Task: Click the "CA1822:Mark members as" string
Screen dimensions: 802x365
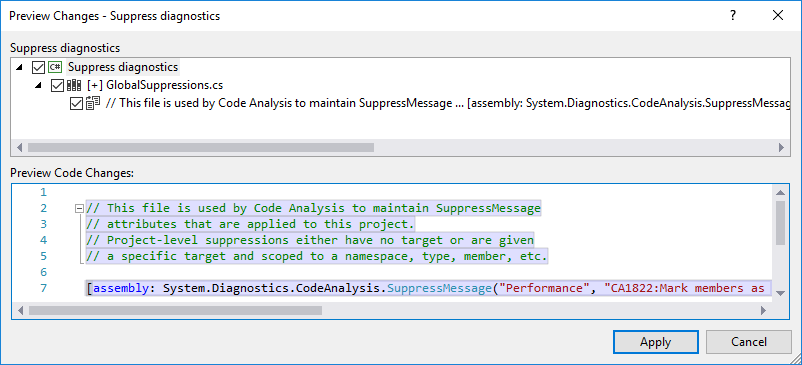Action: pyautogui.click(x=685, y=288)
